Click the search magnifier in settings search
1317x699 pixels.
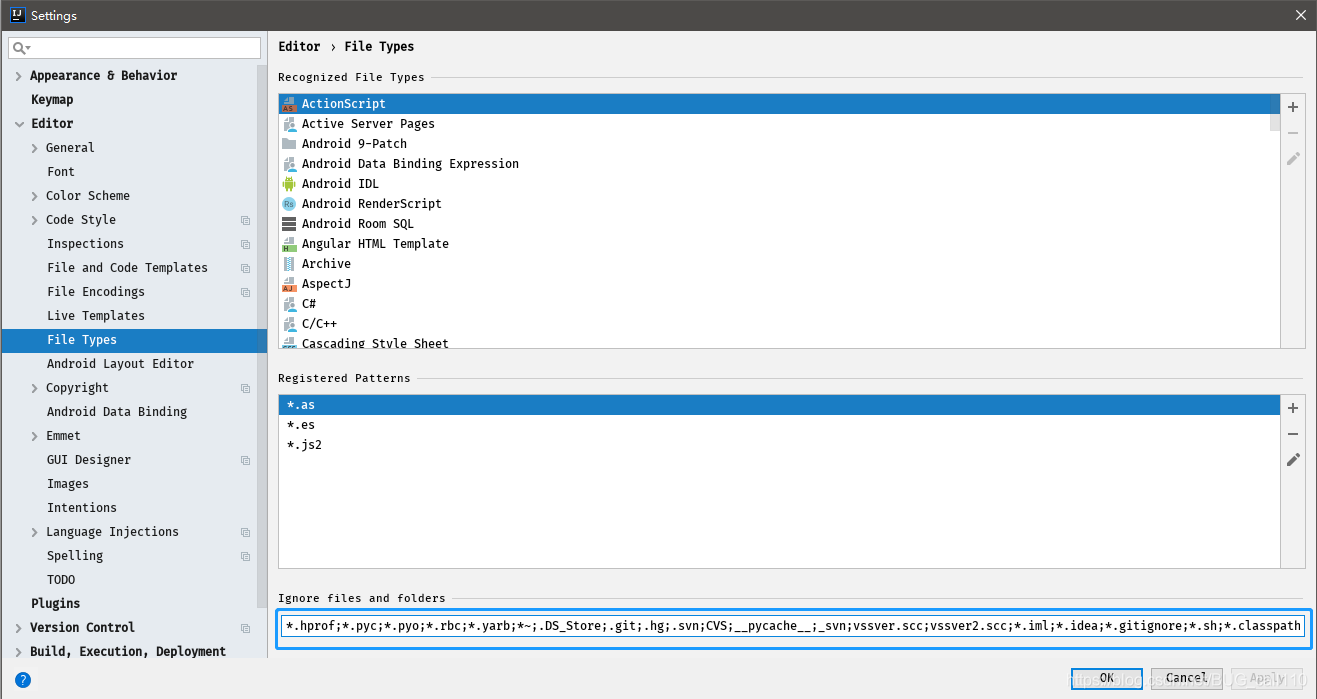(x=20, y=47)
